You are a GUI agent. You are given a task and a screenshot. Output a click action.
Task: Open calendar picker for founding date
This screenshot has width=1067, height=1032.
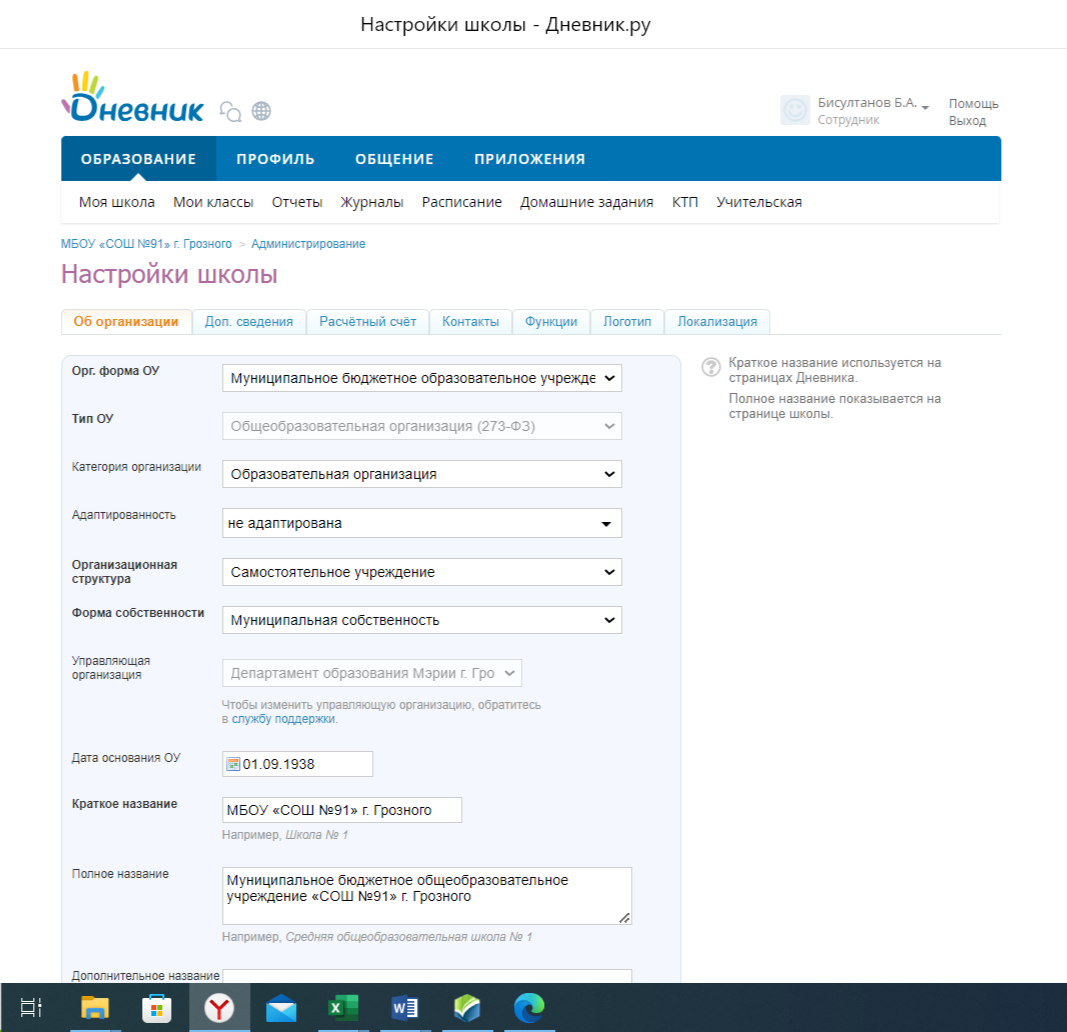click(x=233, y=764)
